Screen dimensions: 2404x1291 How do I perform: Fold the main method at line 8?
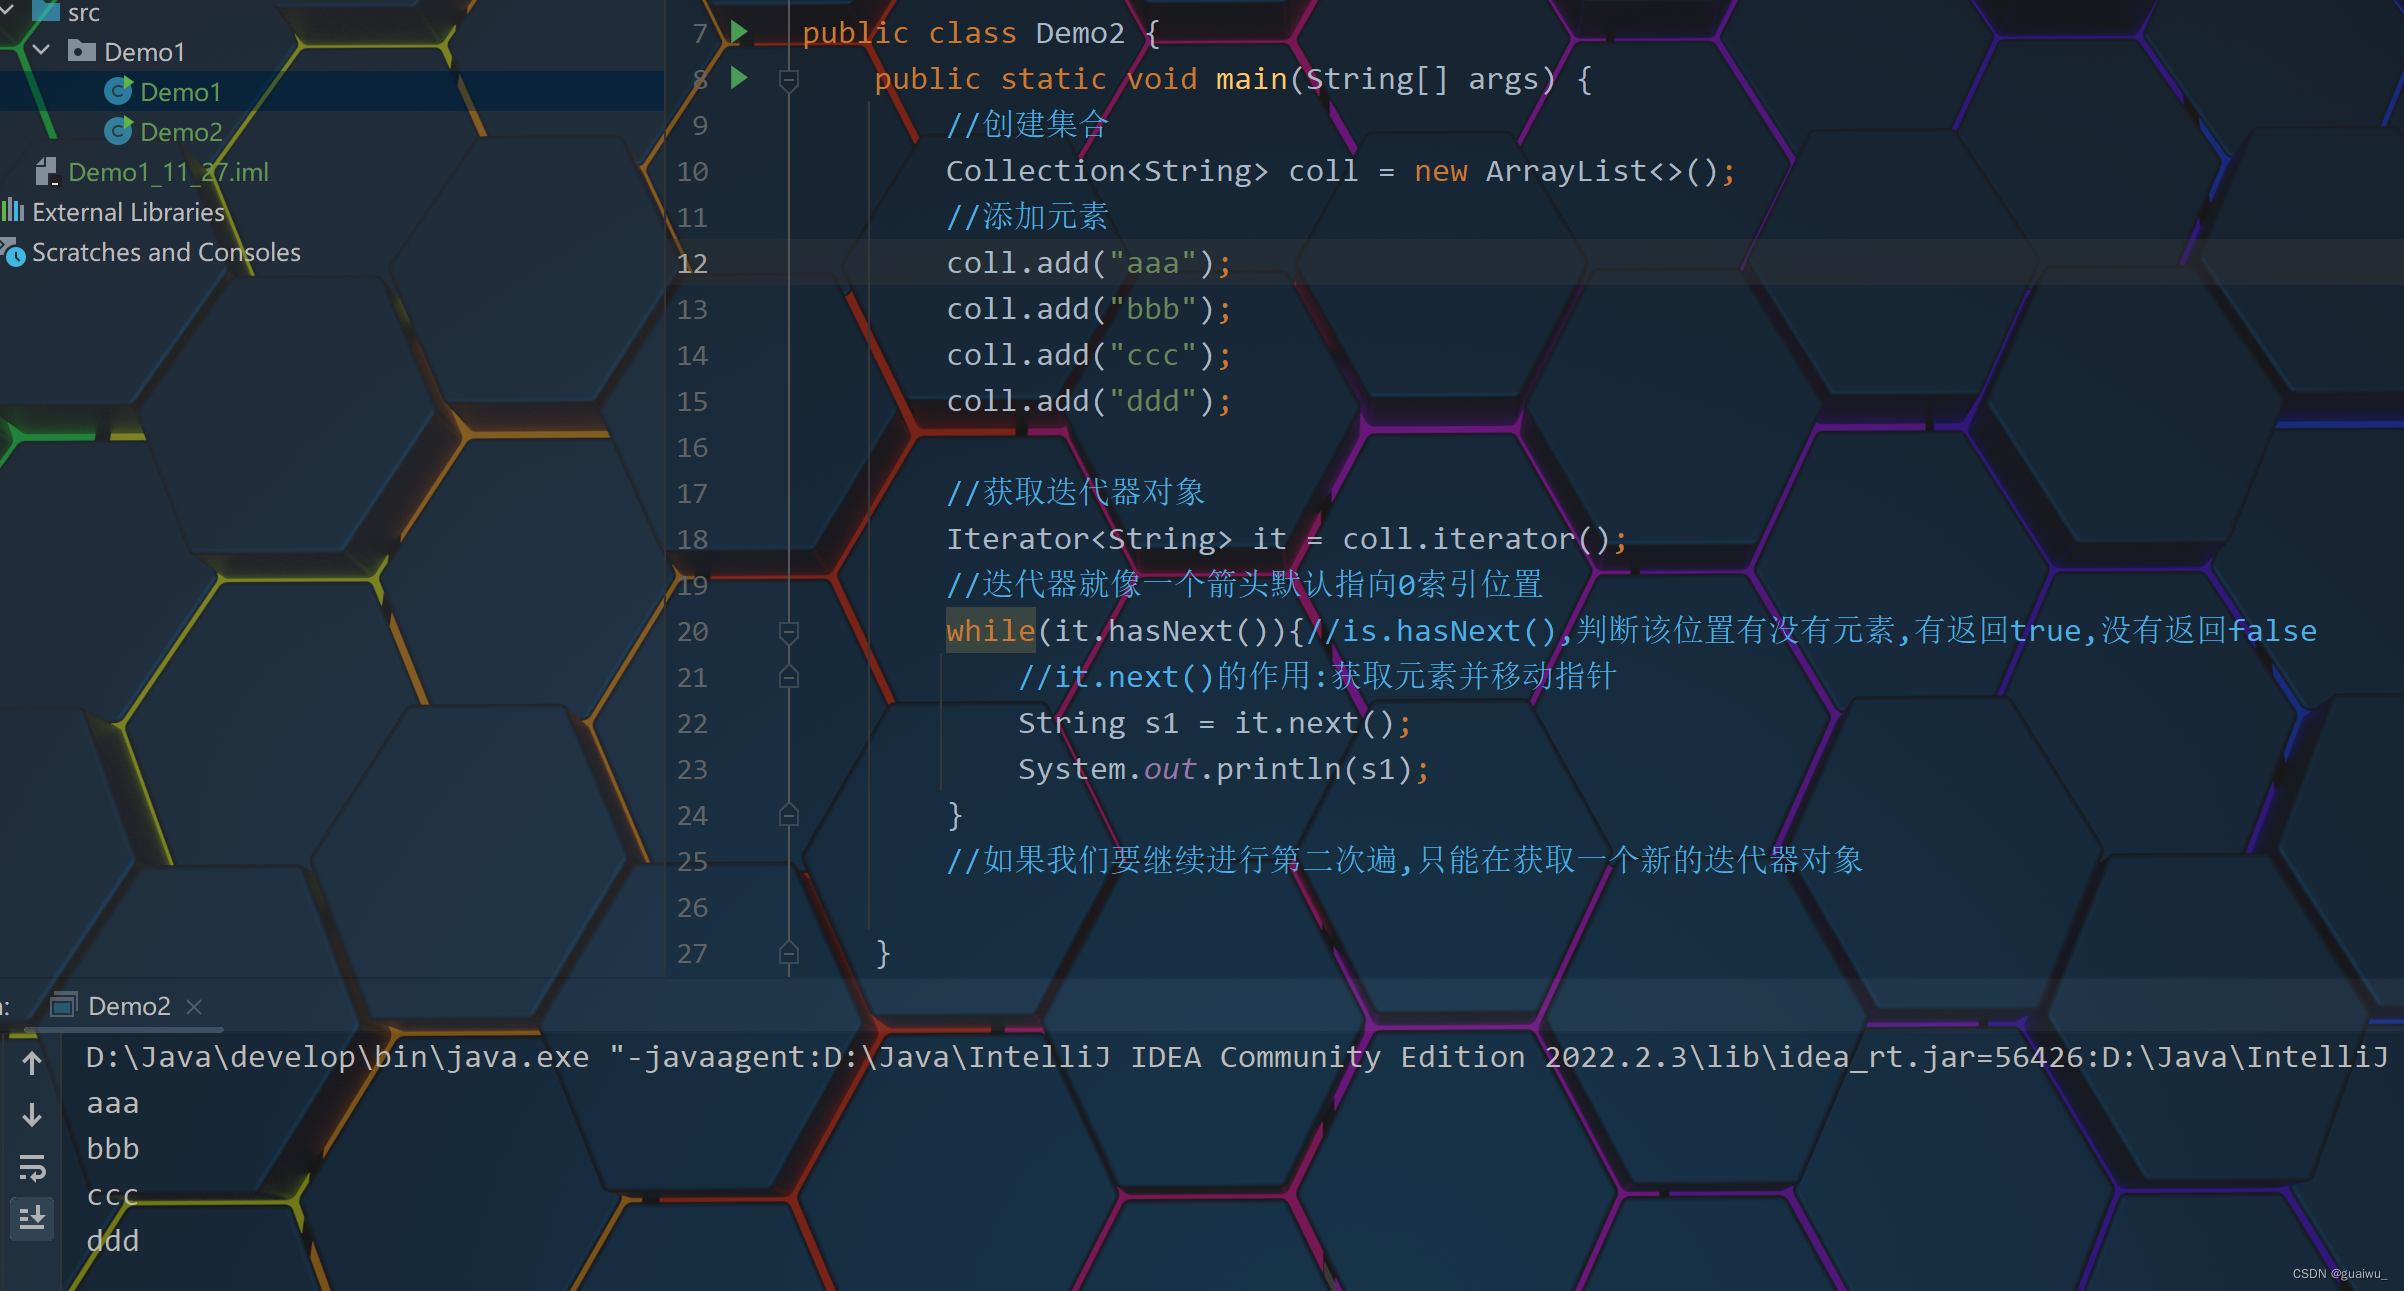pos(789,79)
